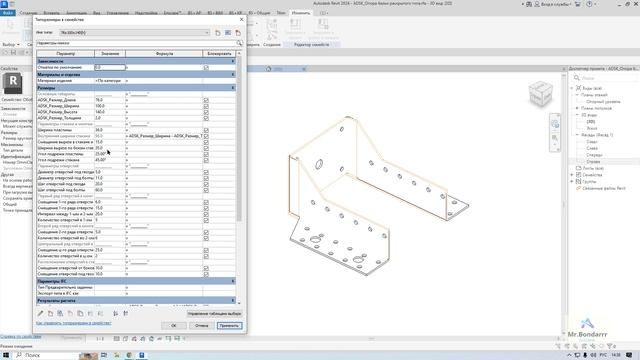Toggle lock checkbox for 25.00° angle row
The height and width of the screenshot is (360, 640).
206,154
